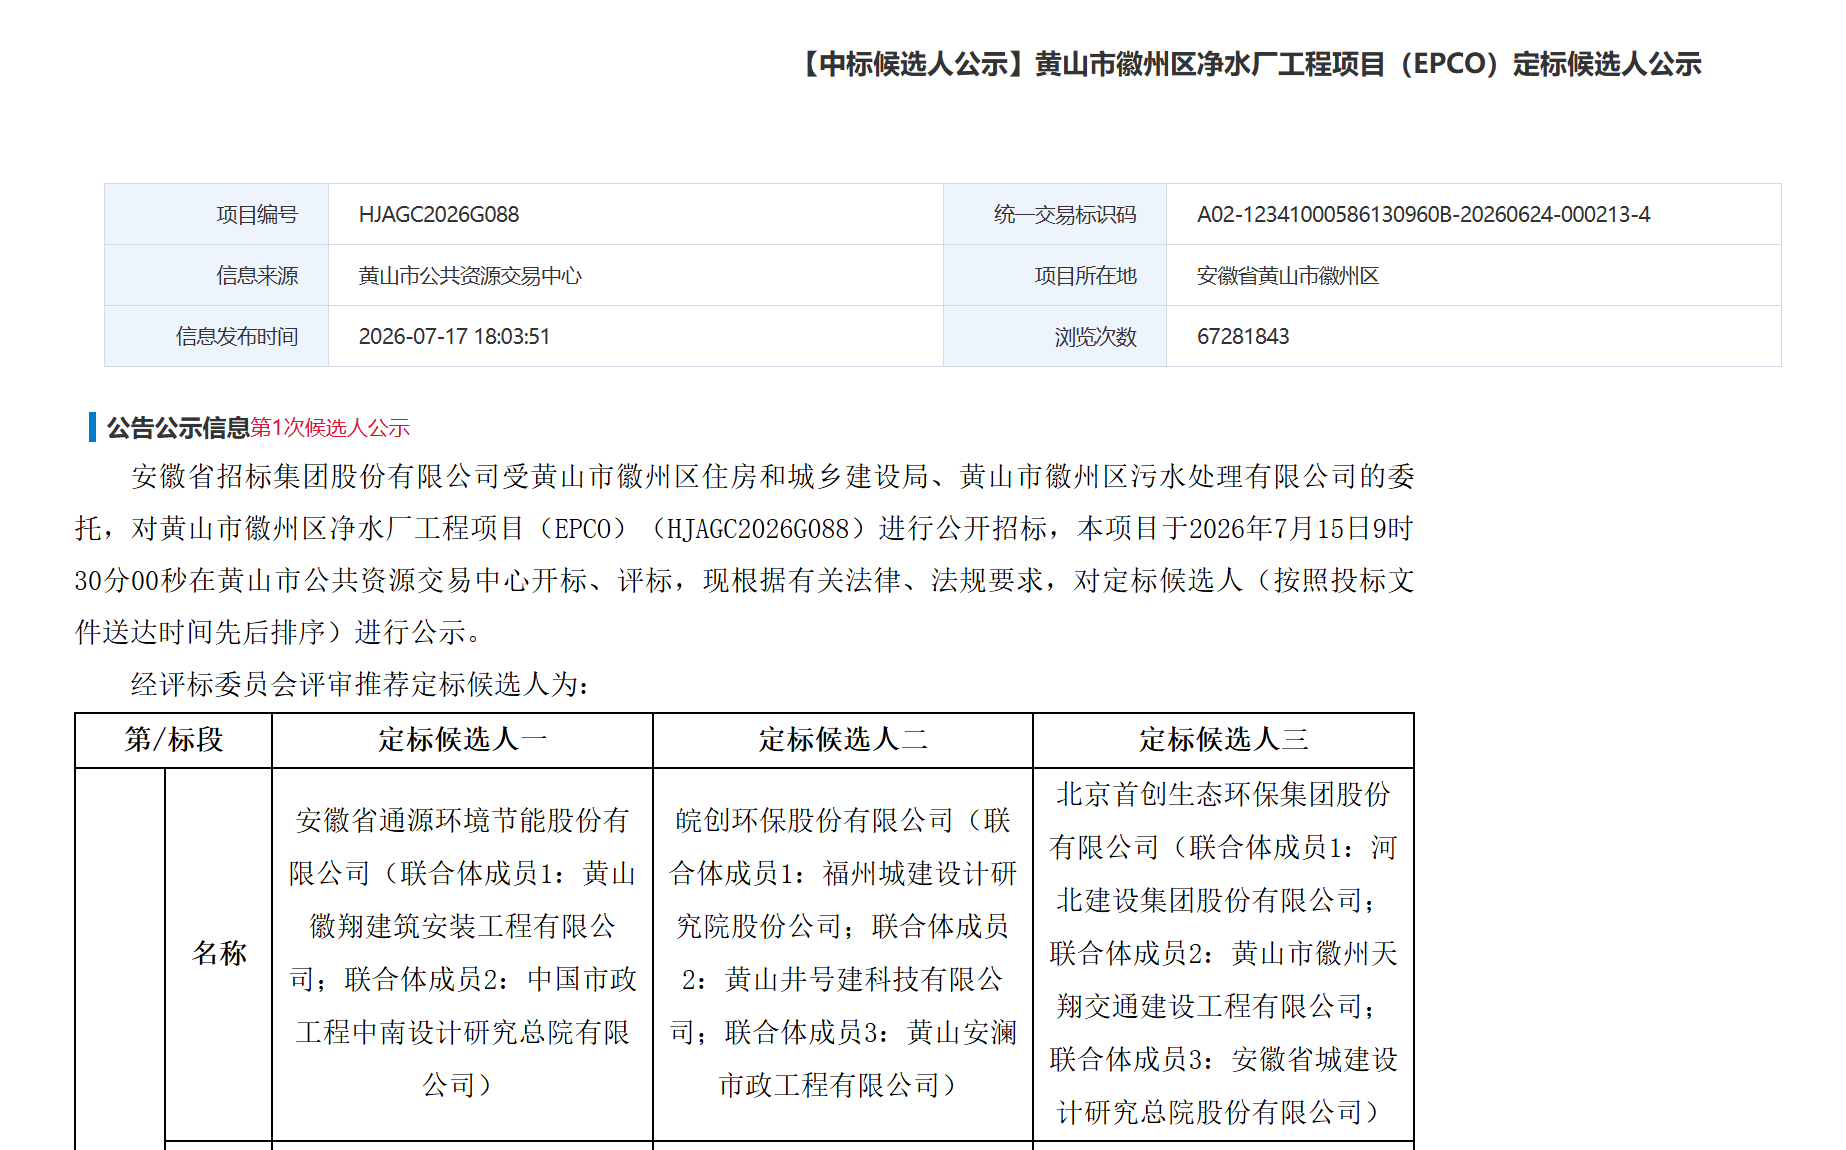The height and width of the screenshot is (1150, 1846).
Task: Click the 第/标段 table header
Action: click(x=173, y=740)
